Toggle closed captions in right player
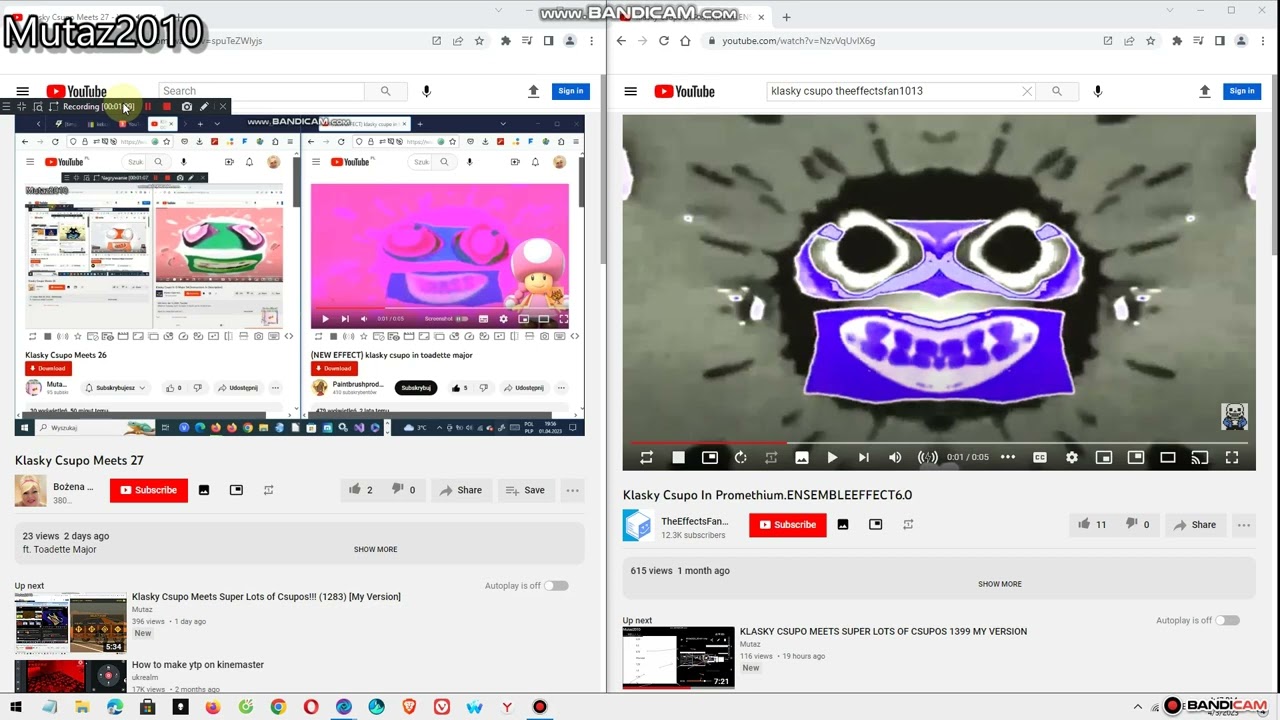 1040,457
